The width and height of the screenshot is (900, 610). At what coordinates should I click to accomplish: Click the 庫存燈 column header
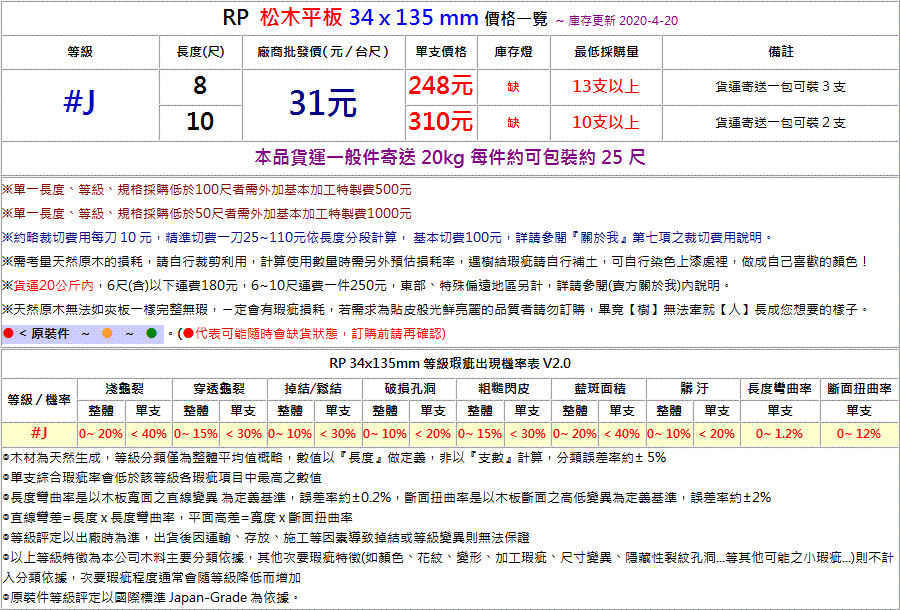513,51
